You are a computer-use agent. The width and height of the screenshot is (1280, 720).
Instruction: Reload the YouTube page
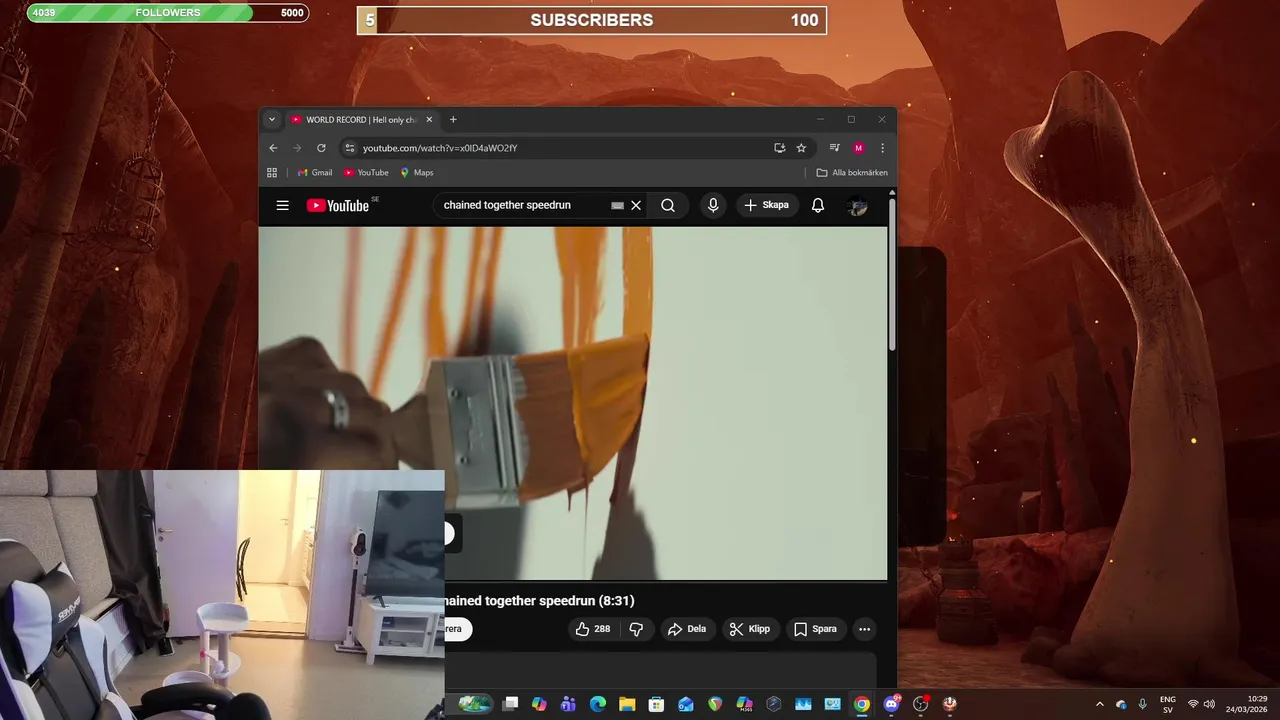321,148
